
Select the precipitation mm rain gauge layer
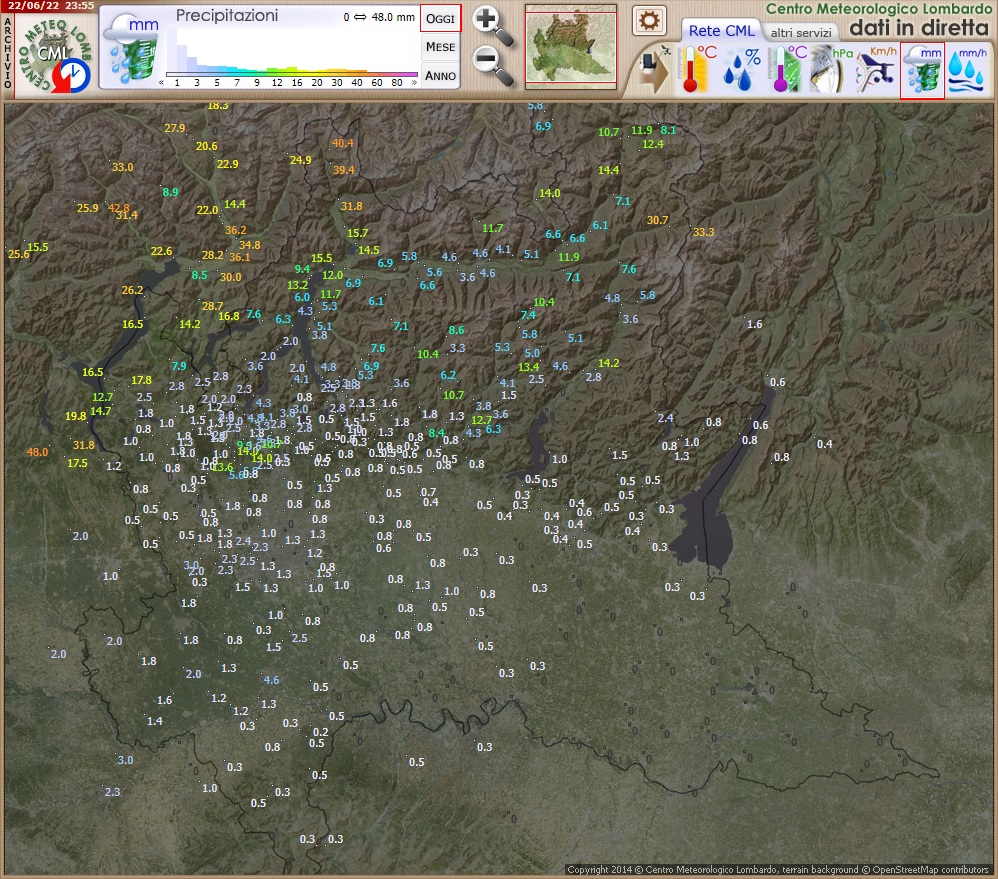[922, 70]
